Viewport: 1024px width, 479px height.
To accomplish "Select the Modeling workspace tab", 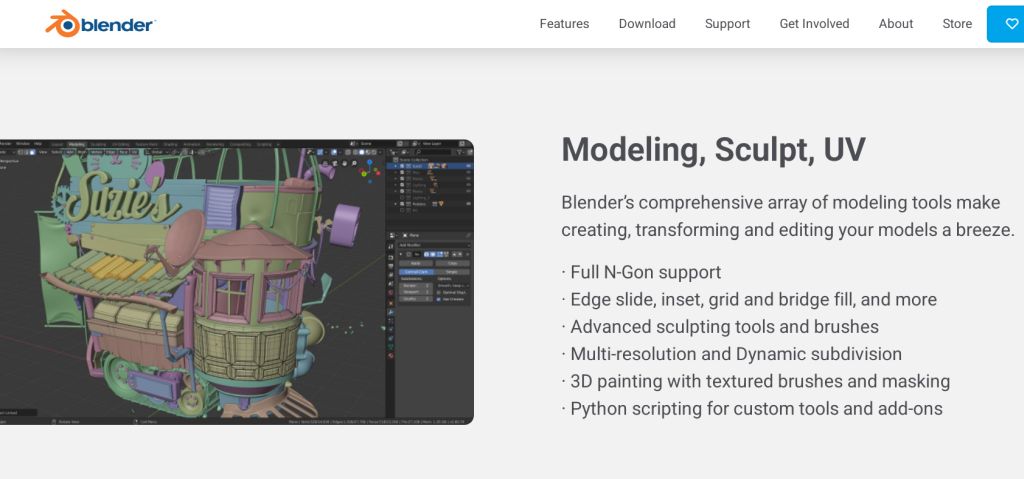I will tap(76, 144).
